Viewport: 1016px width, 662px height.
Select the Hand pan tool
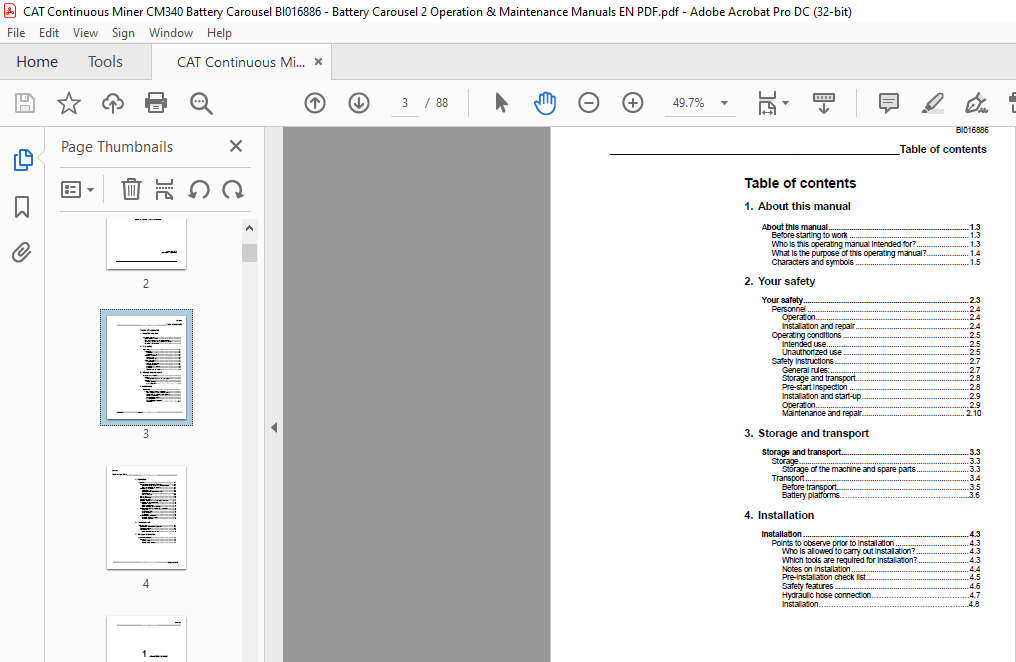click(x=545, y=103)
